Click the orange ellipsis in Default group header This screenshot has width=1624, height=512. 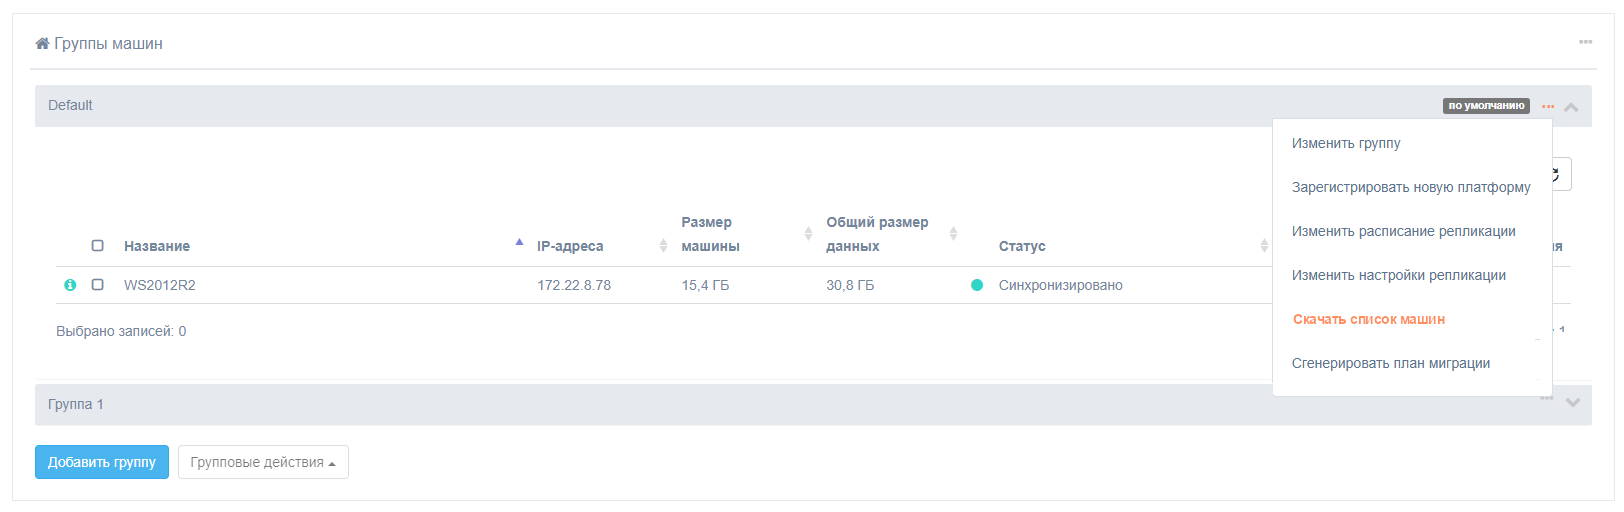[x=1548, y=106]
